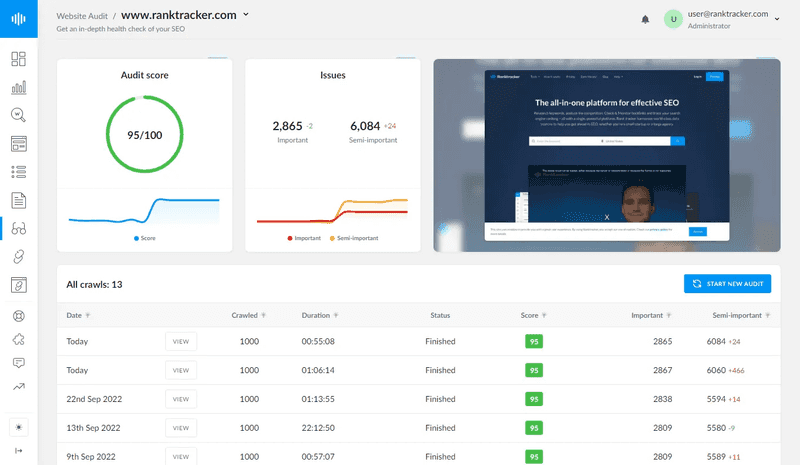Image resolution: width=800 pixels, height=465 pixels.
Task: Open the chain link backlink icon
Action: coord(18,257)
